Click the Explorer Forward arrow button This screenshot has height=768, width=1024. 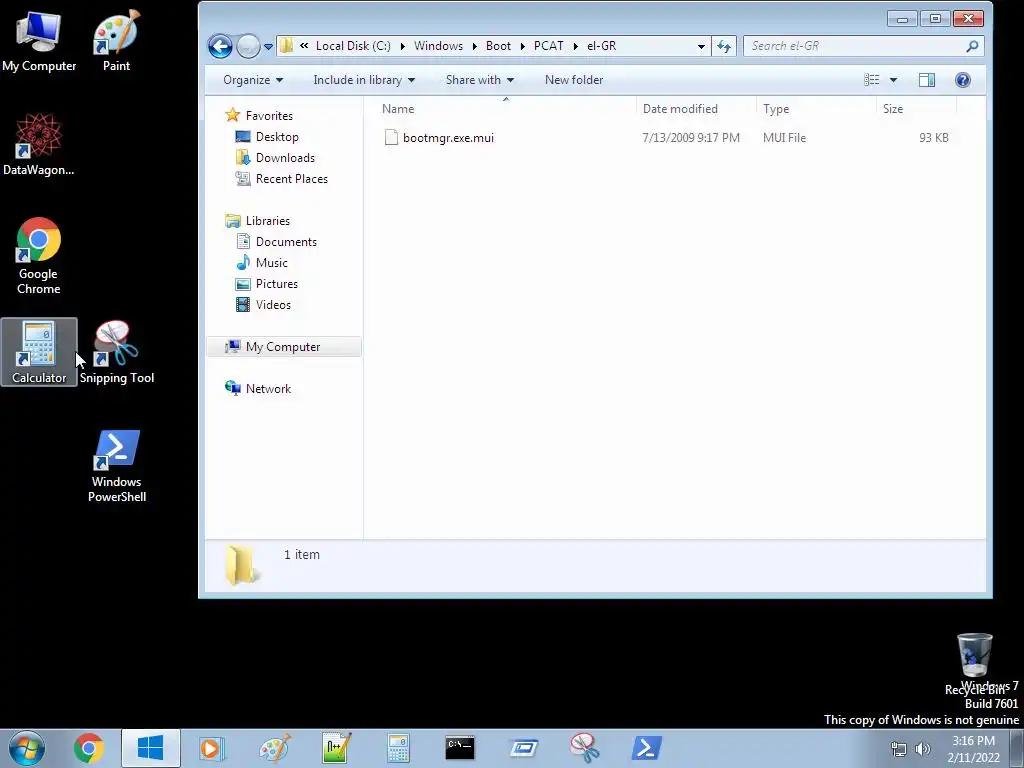248,46
